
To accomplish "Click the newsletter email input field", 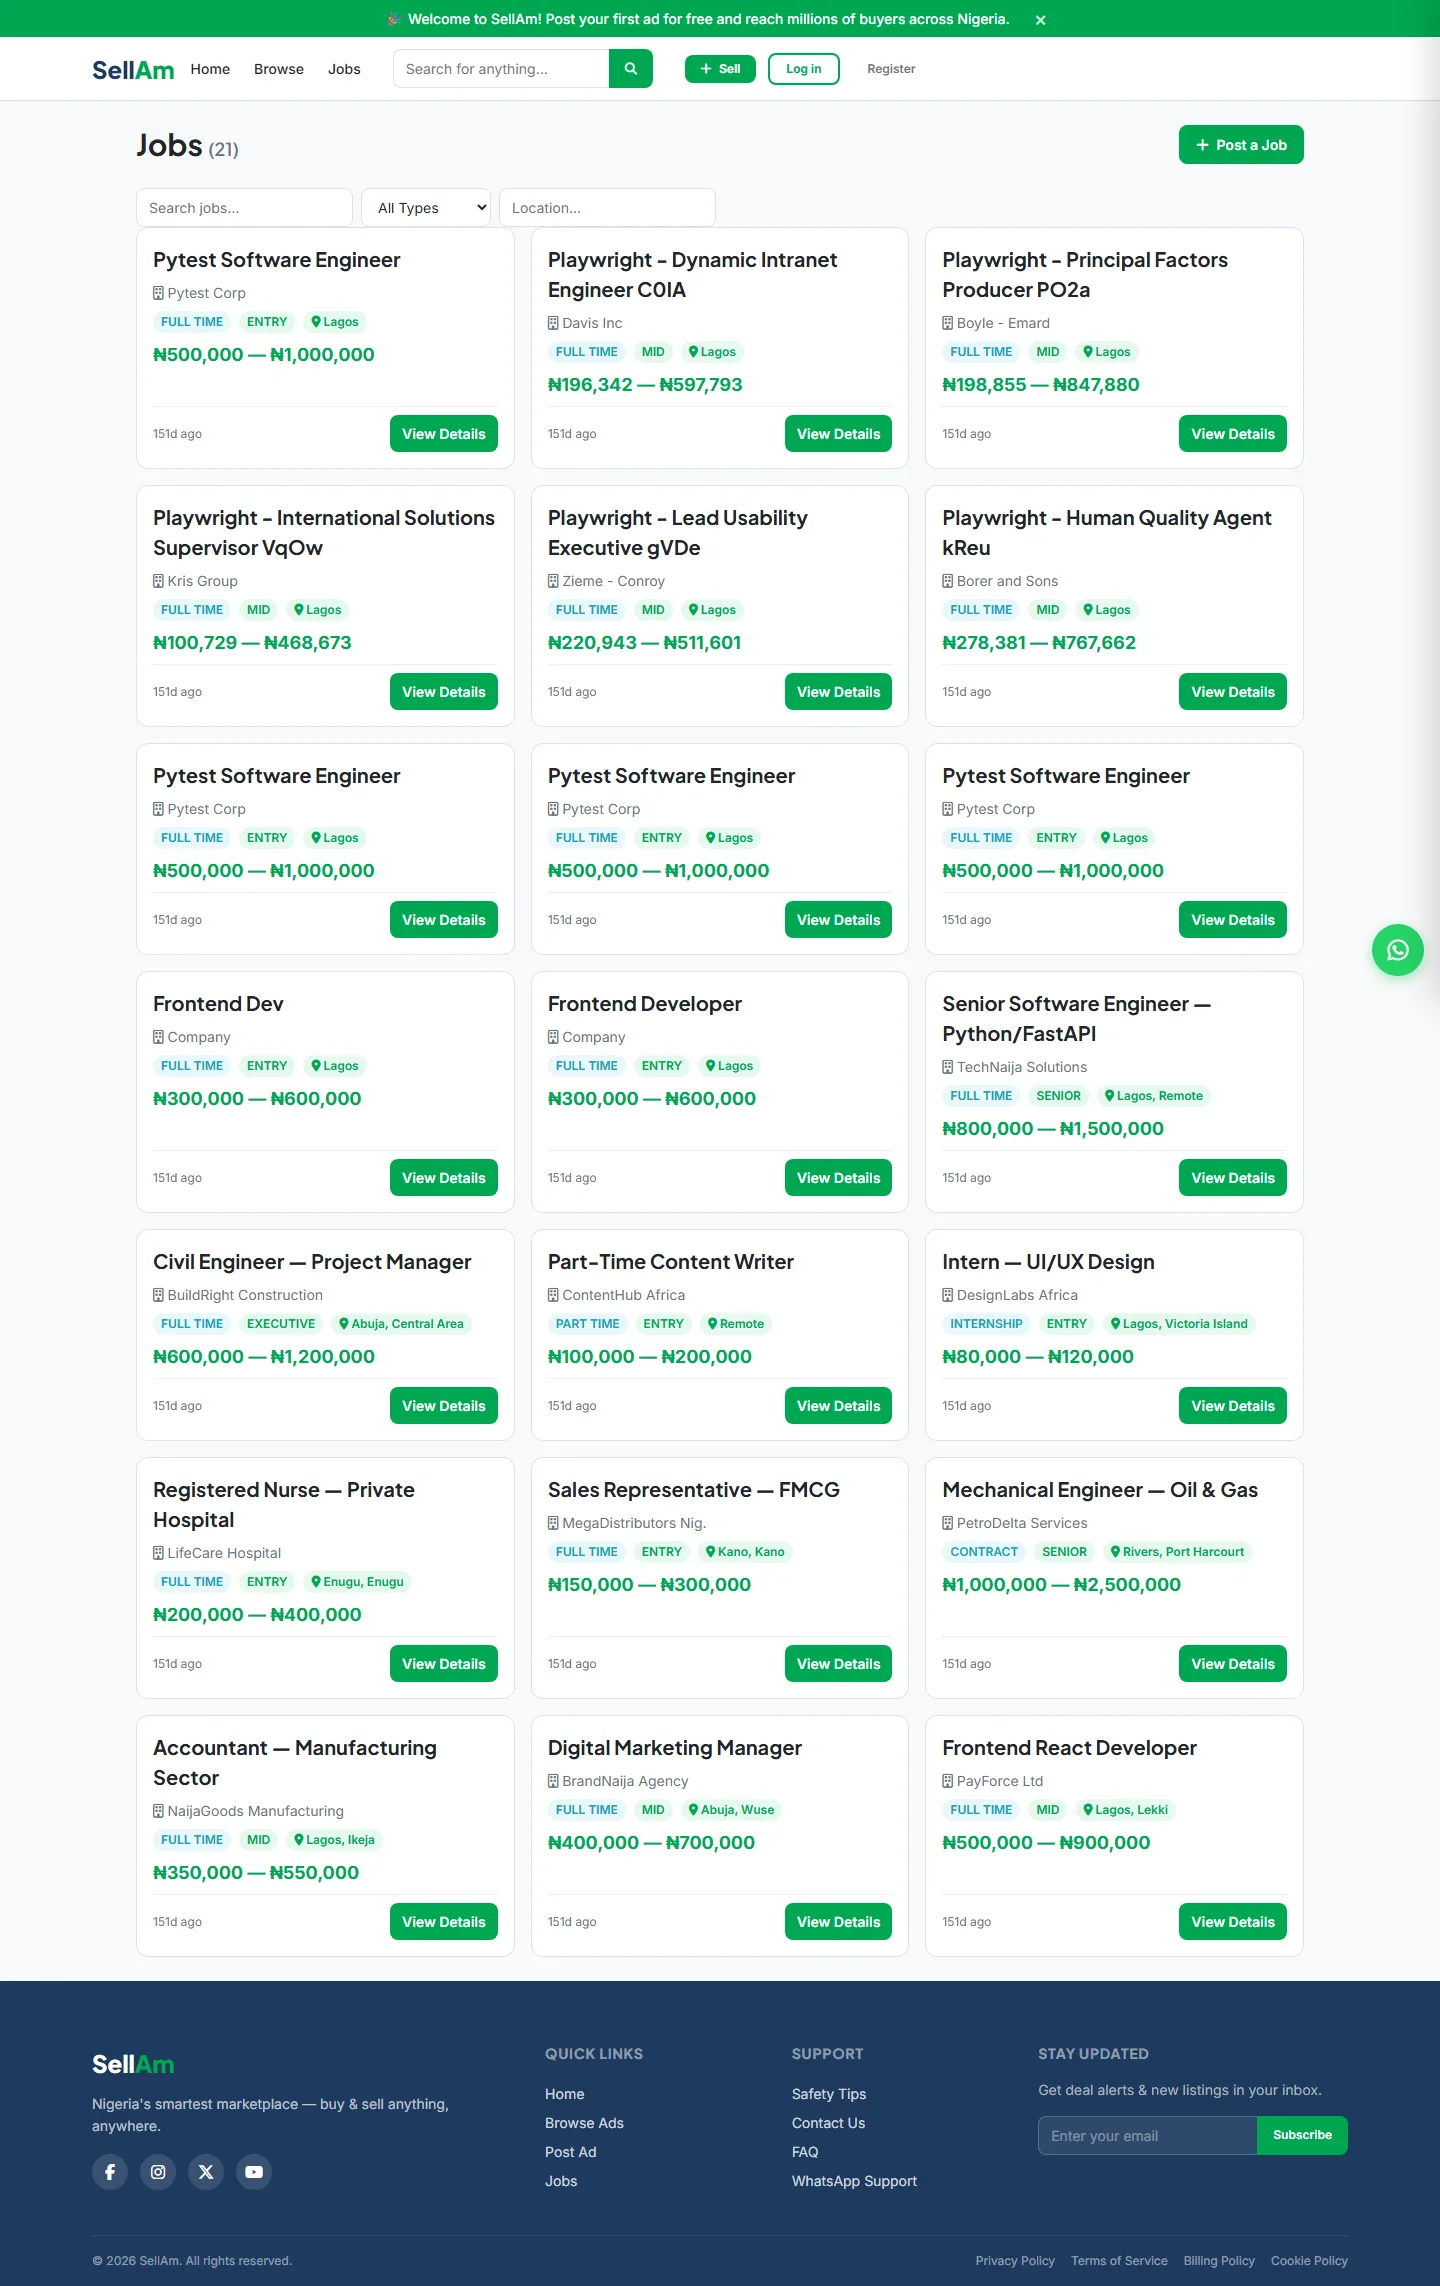I will 1148,2136.
